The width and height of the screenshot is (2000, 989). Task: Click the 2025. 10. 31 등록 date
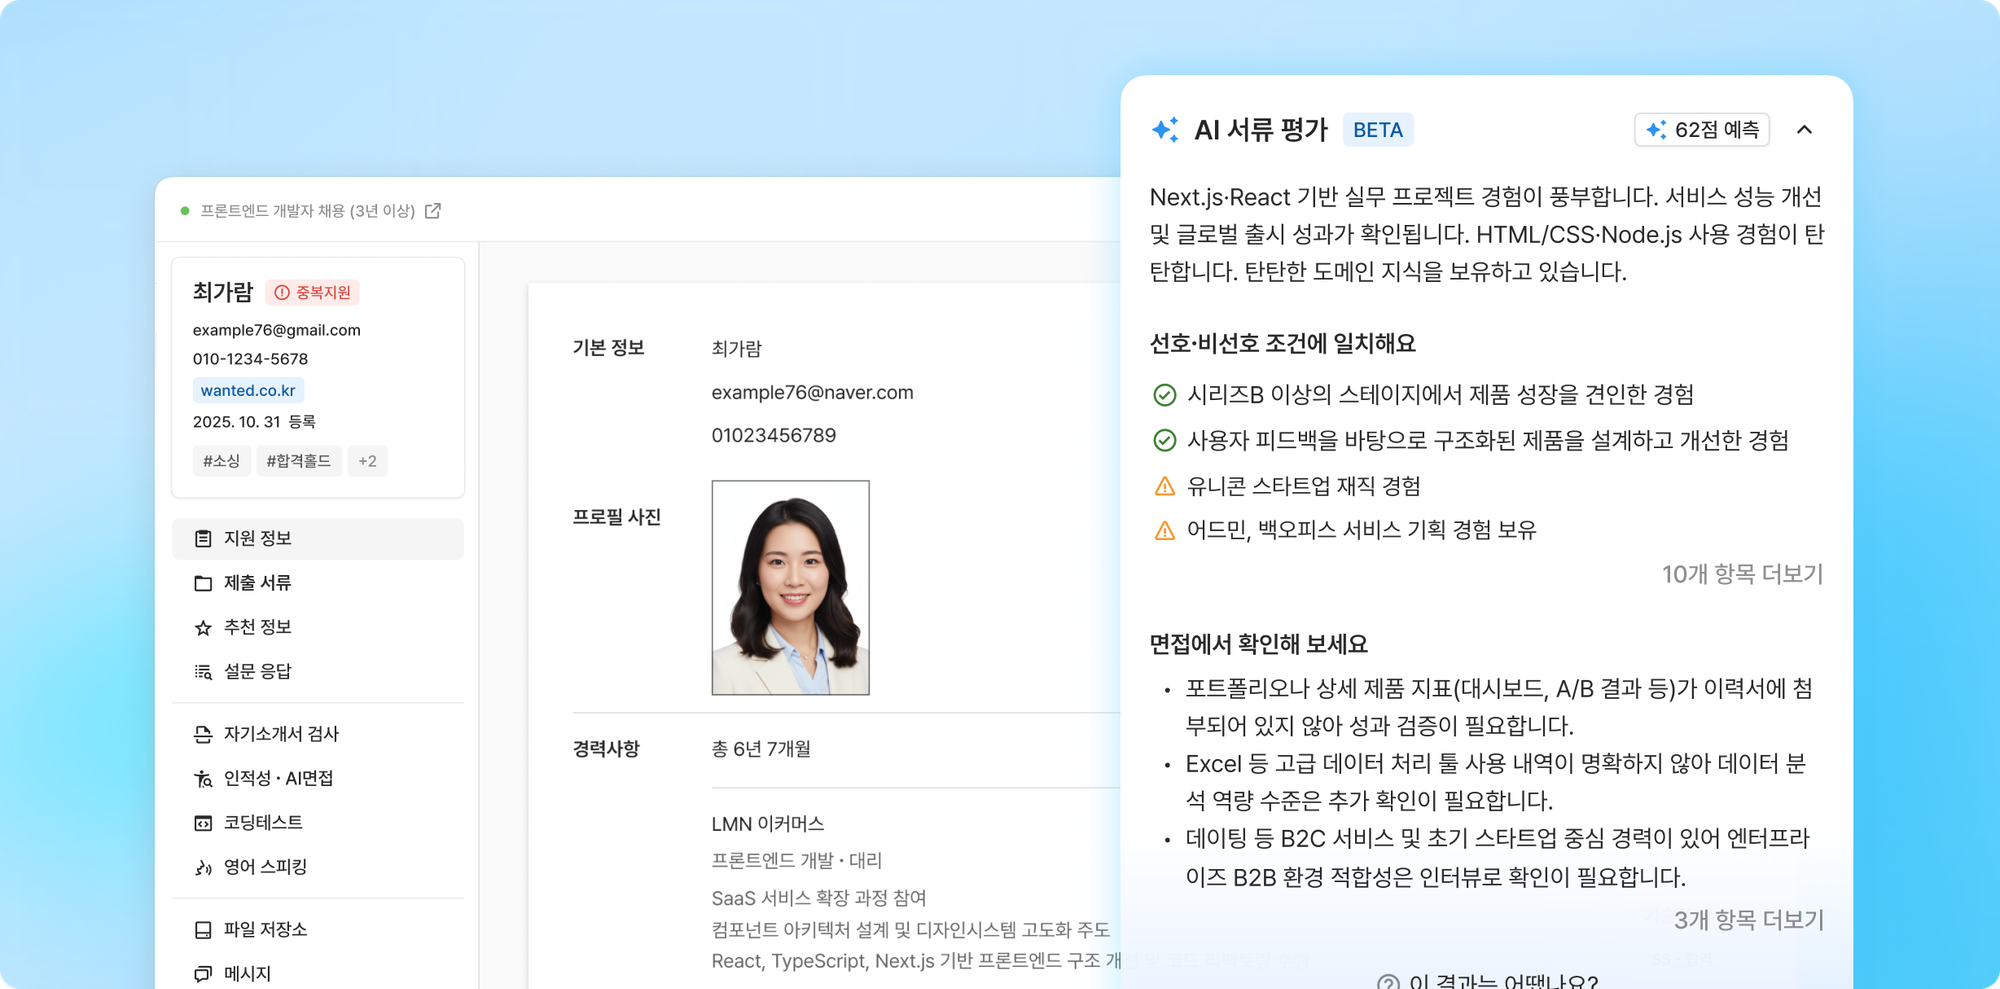(254, 422)
